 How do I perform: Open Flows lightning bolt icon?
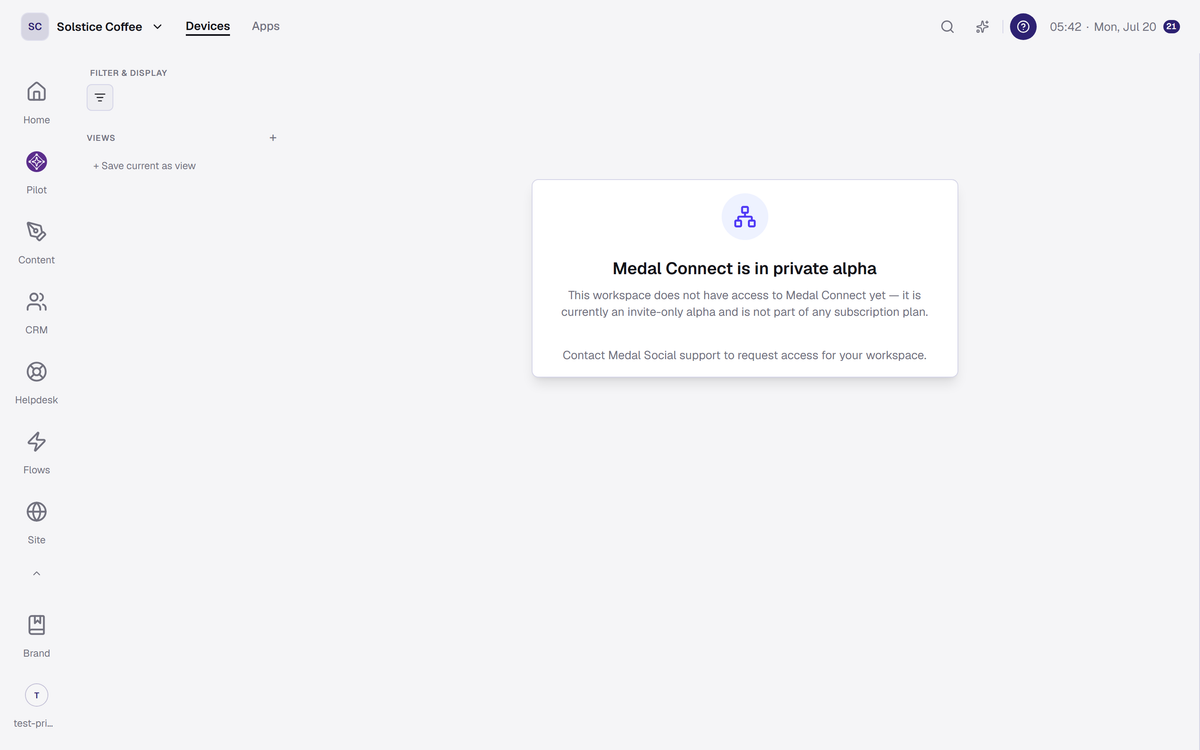point(36,442)
